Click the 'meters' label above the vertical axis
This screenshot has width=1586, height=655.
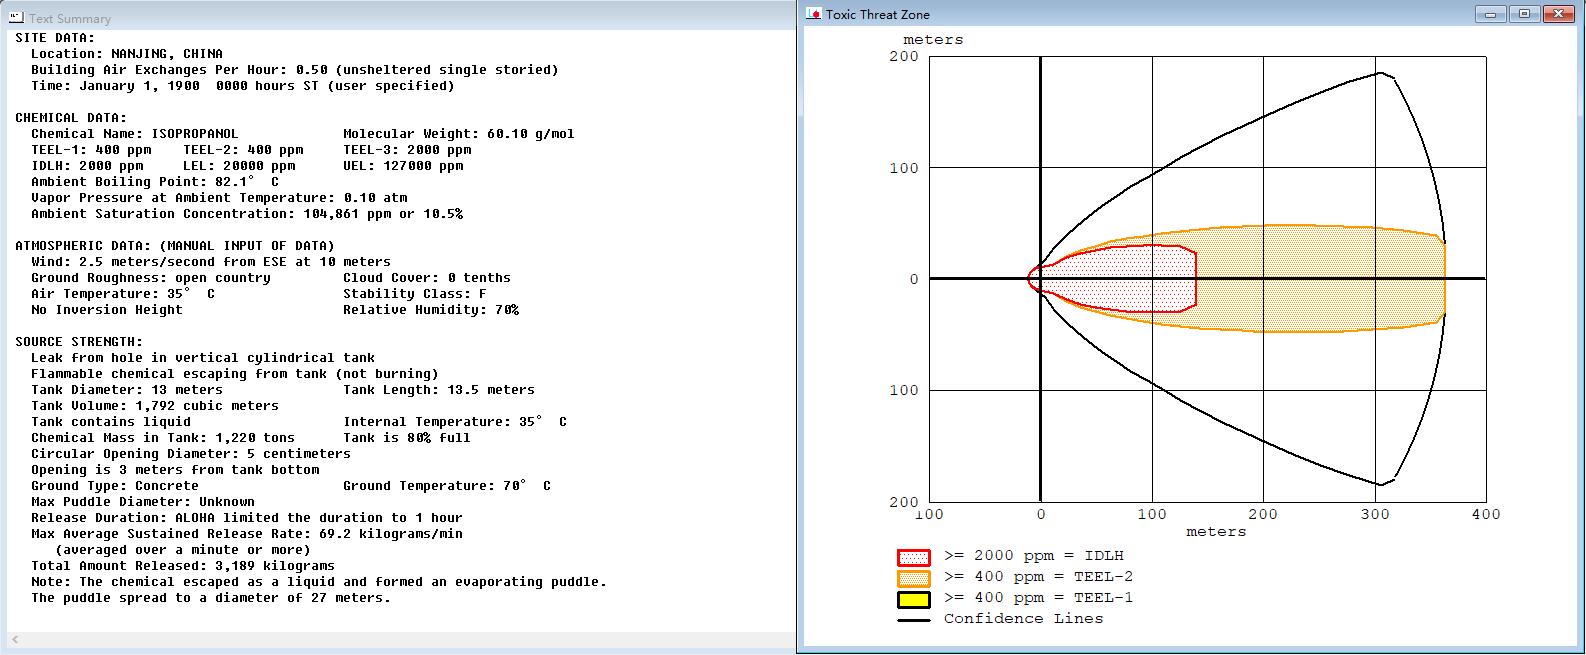pyautogui.click(x=933, y=40)
